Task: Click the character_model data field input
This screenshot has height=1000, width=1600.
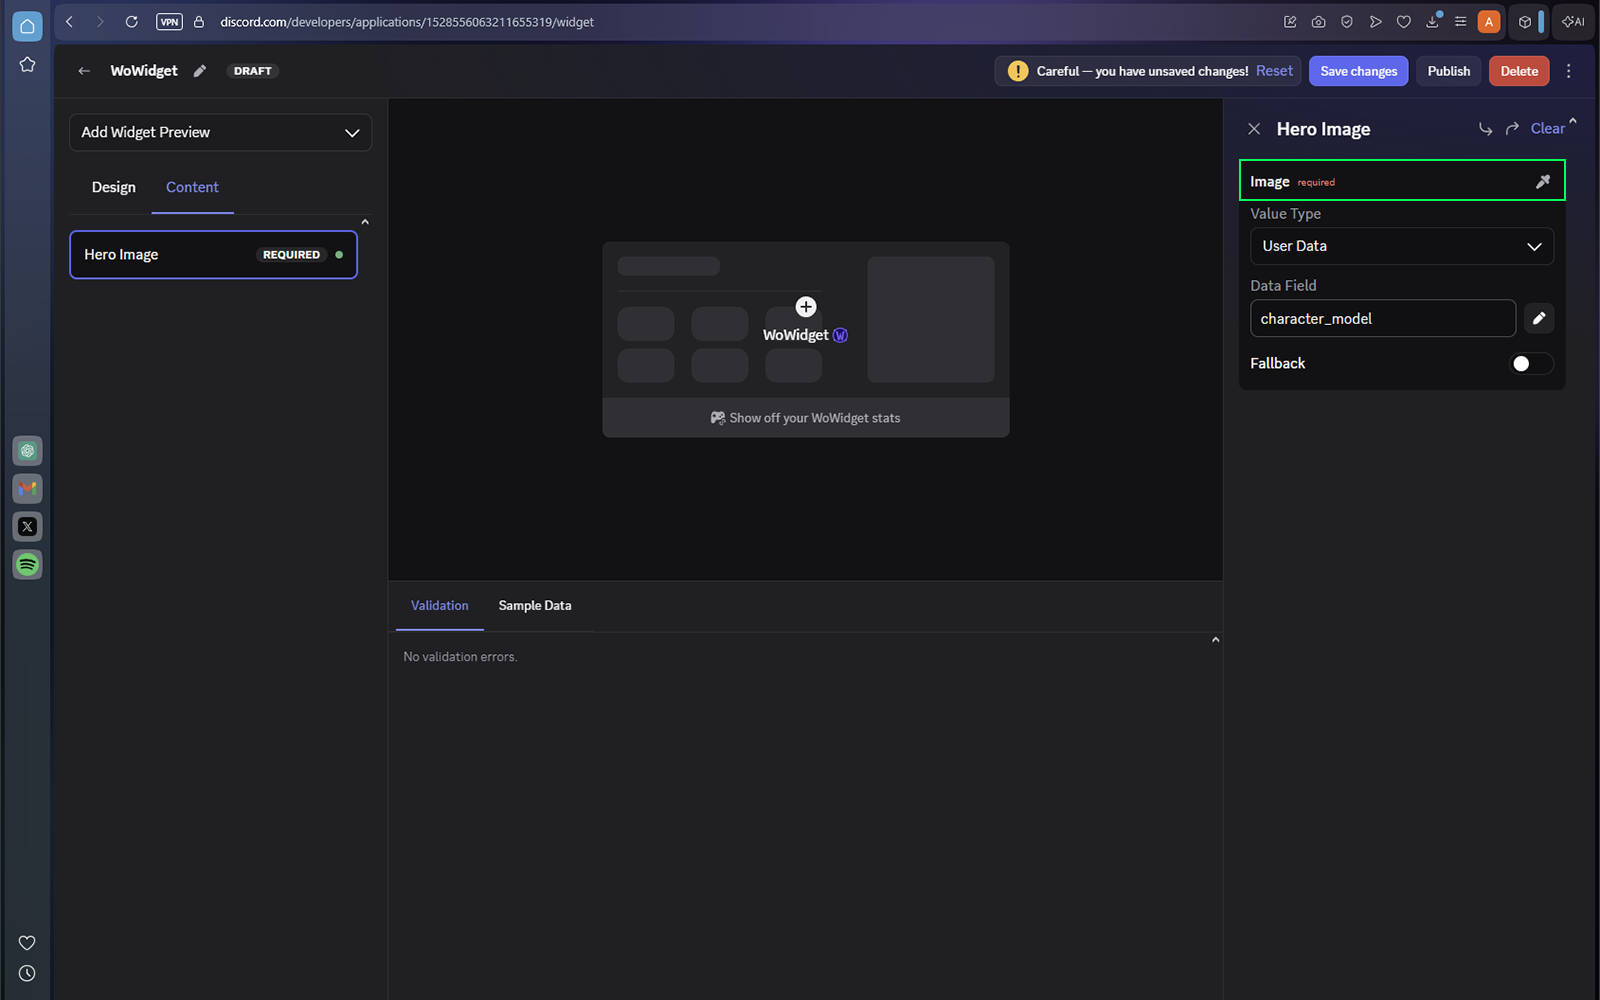Action: pos(1382,319)
